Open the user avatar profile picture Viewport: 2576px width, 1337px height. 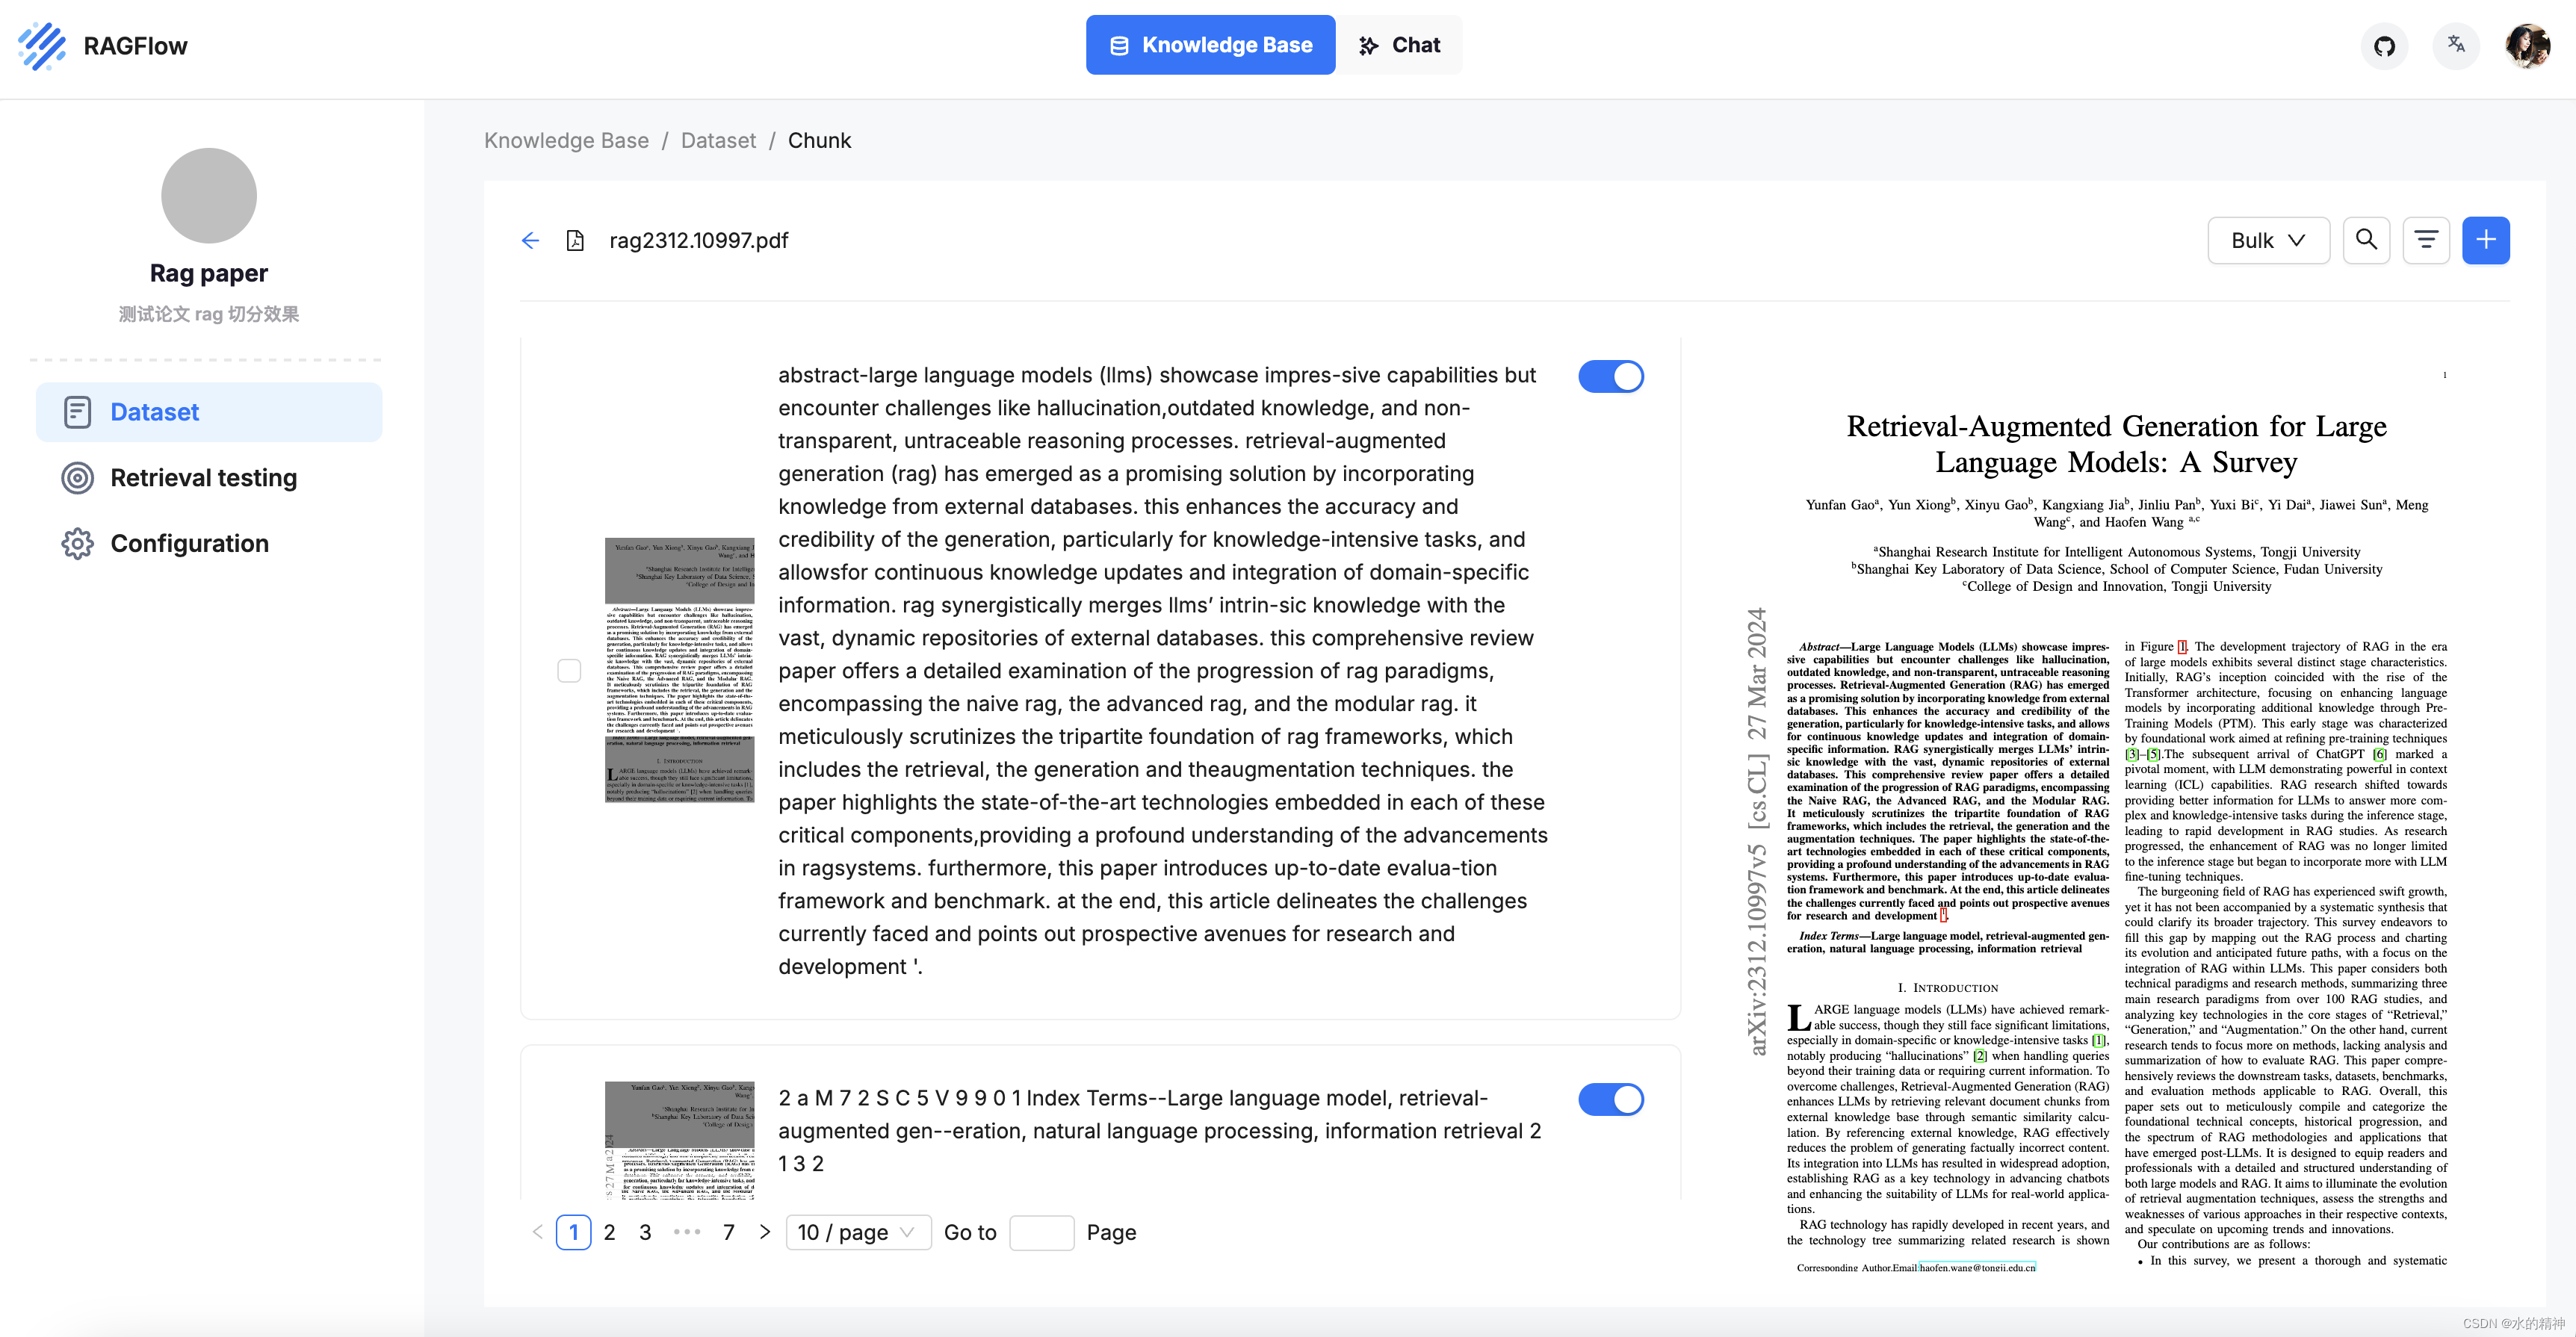(x=2527, y=46)
